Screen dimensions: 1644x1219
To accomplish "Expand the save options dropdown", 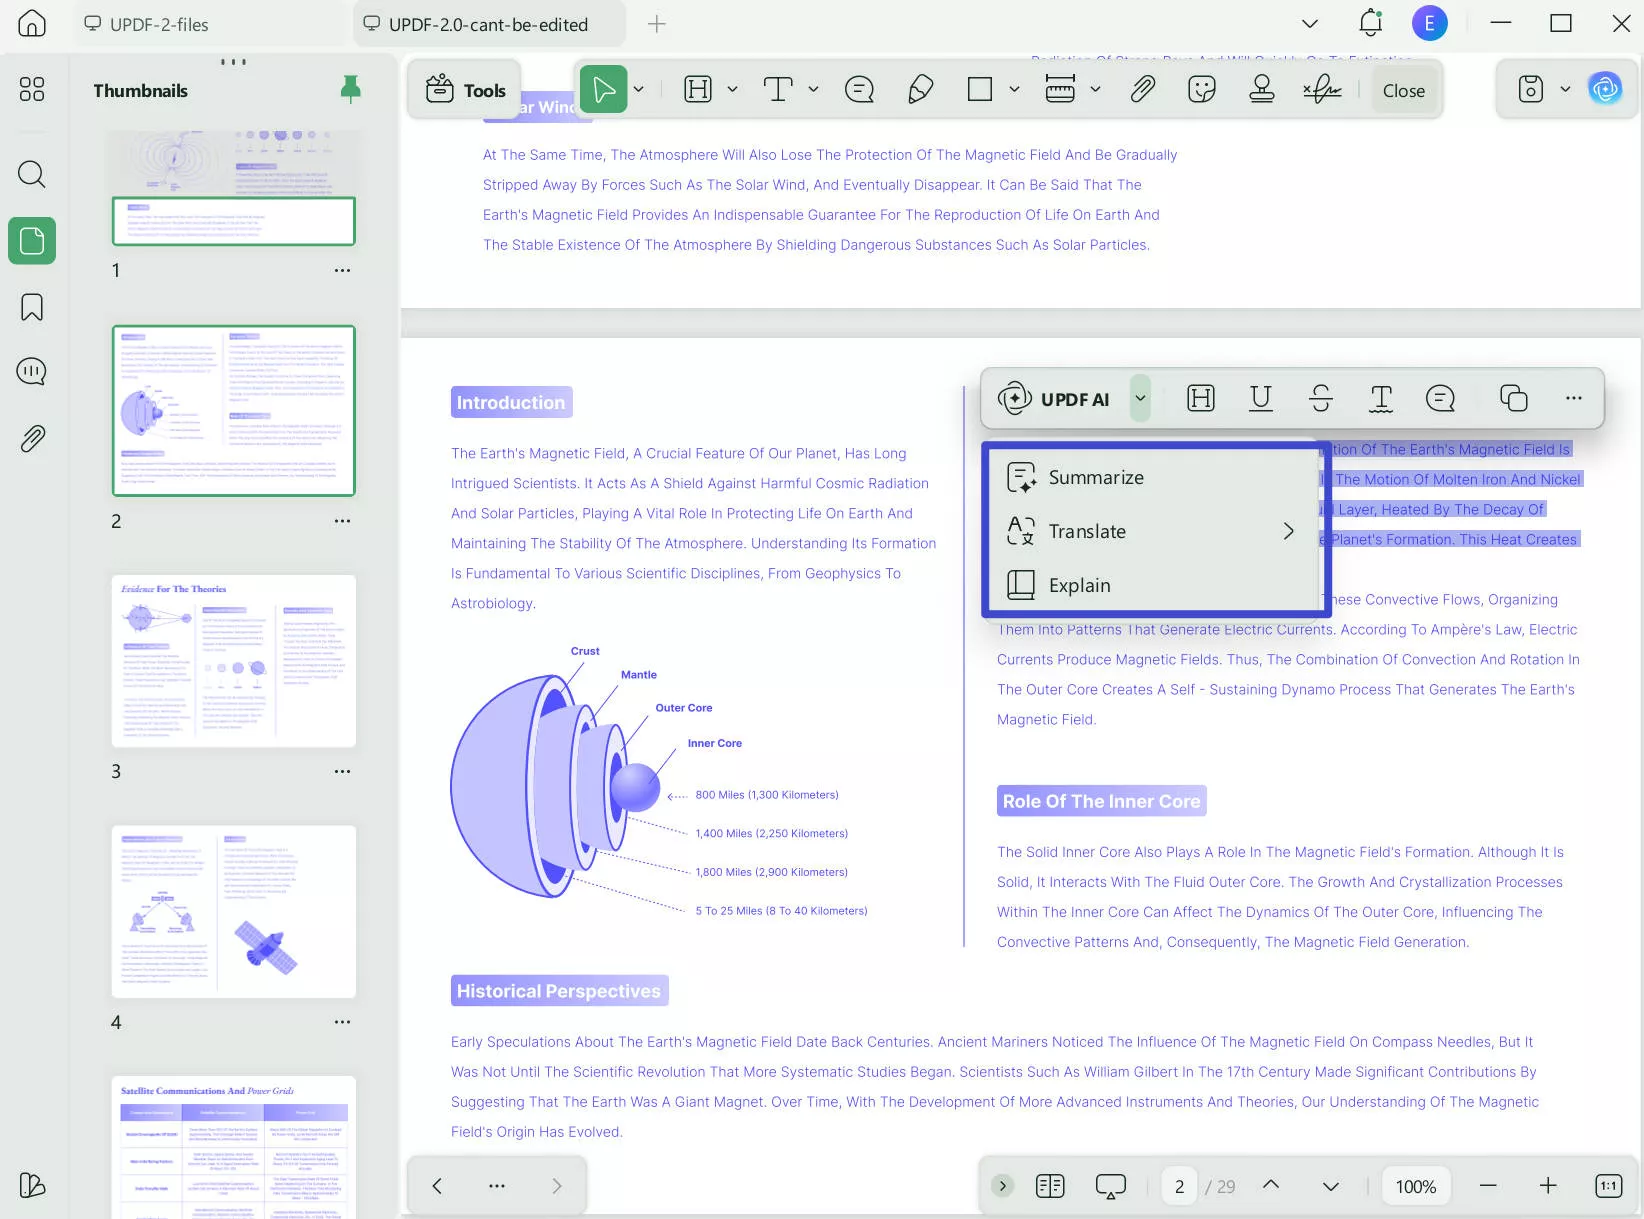I will (x=1565, y=89).
